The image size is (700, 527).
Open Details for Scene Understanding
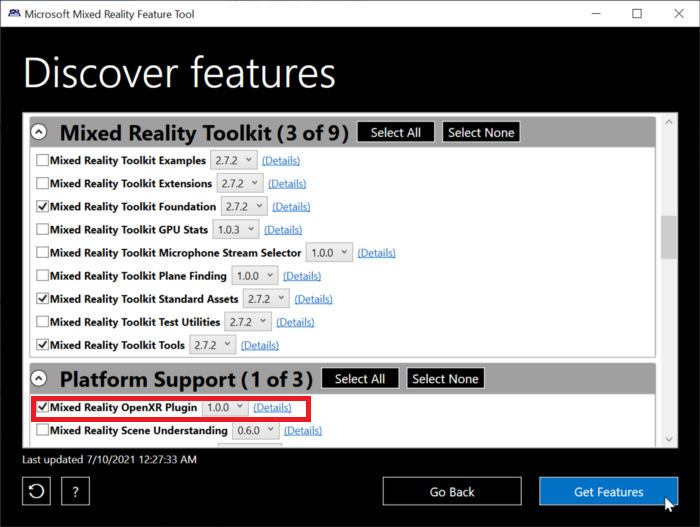point(303,431)
